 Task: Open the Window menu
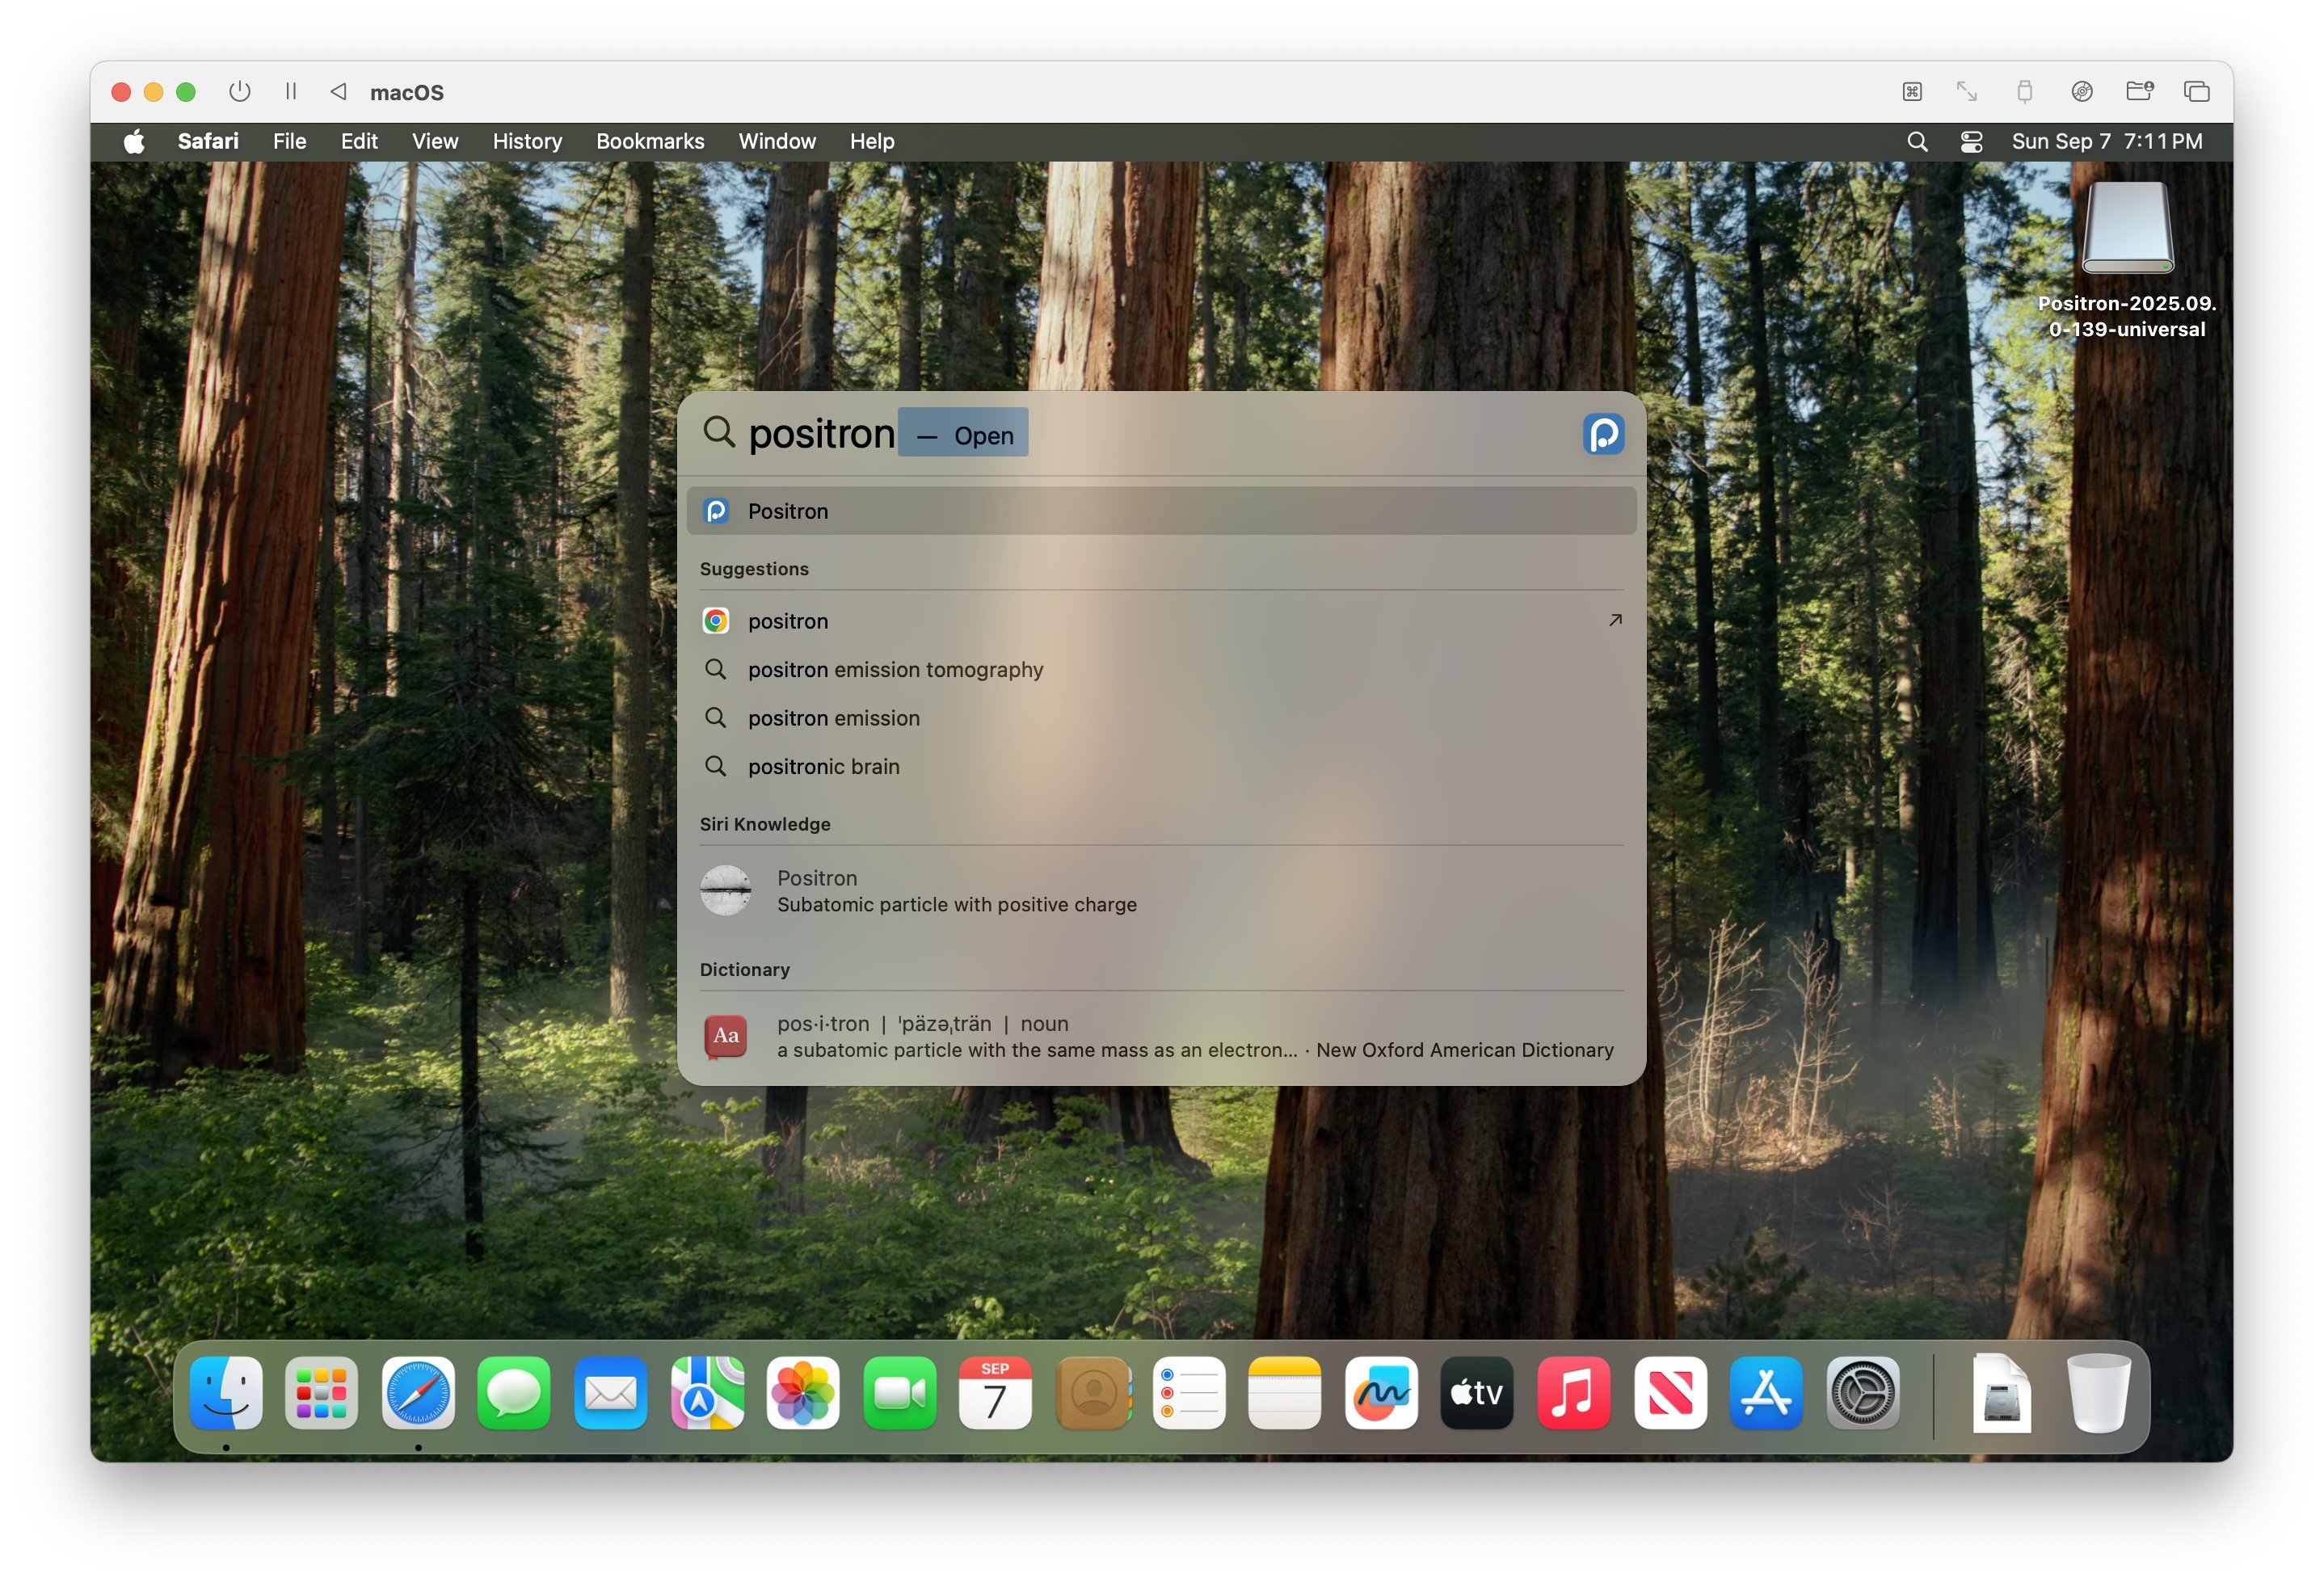777,141
